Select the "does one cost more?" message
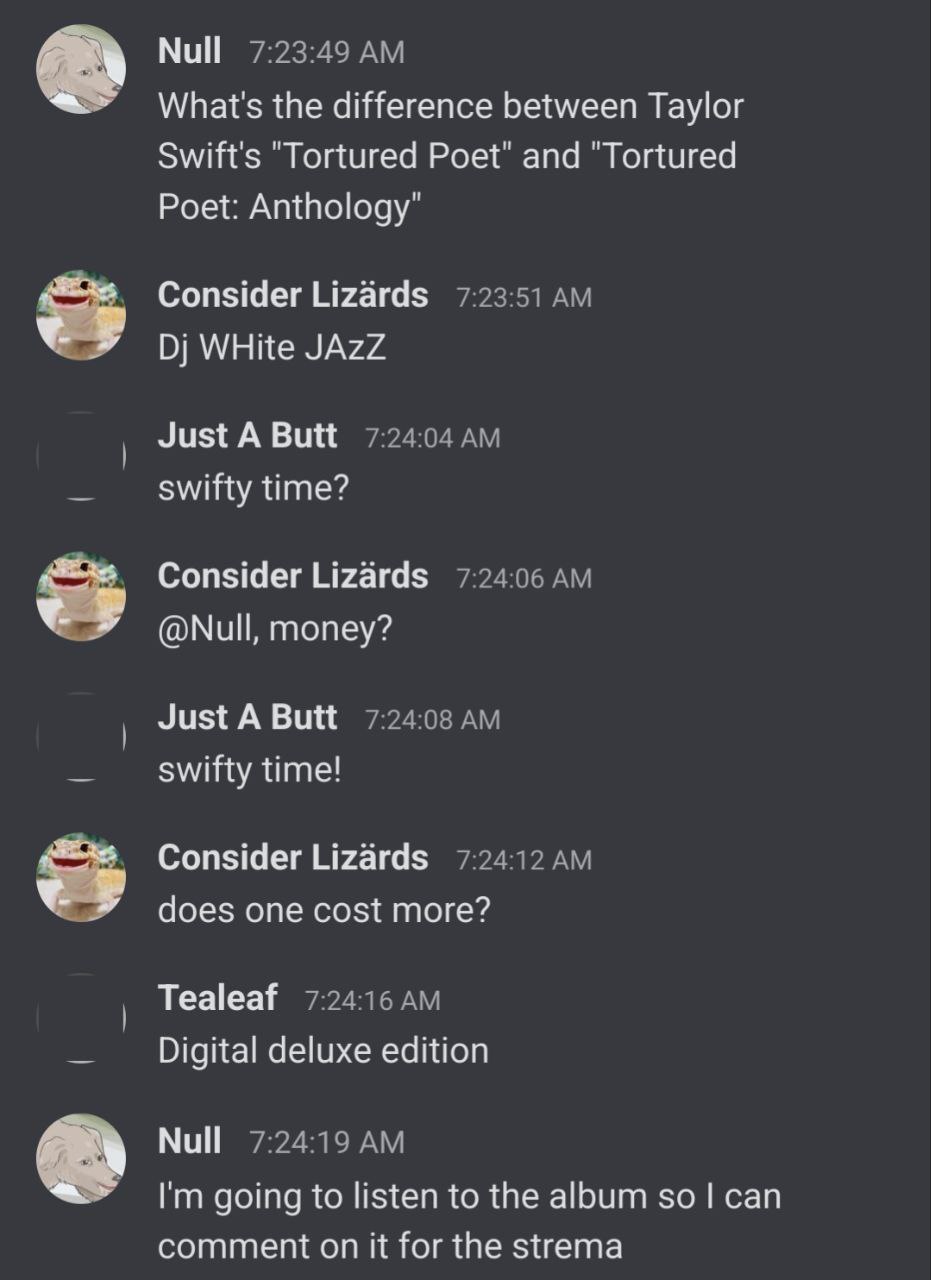The image size is (931, 1280). tap(324, 911)
